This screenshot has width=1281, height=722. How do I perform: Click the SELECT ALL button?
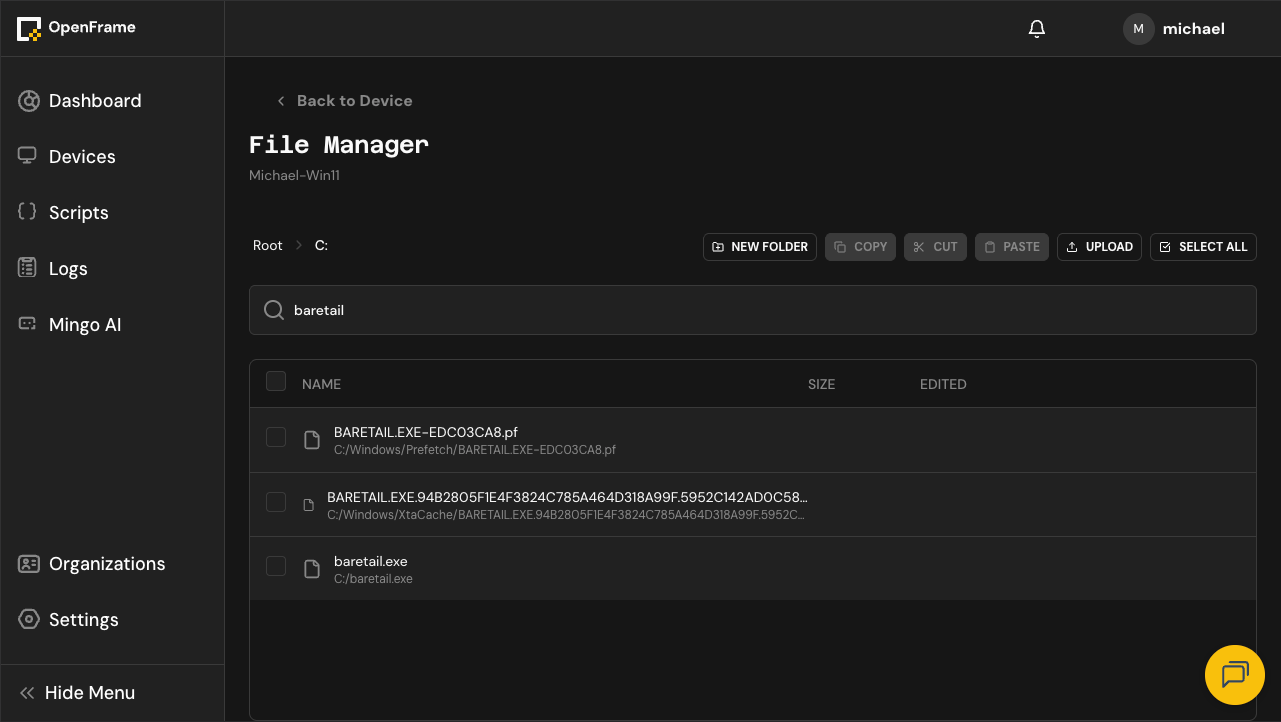[1203, 247]
